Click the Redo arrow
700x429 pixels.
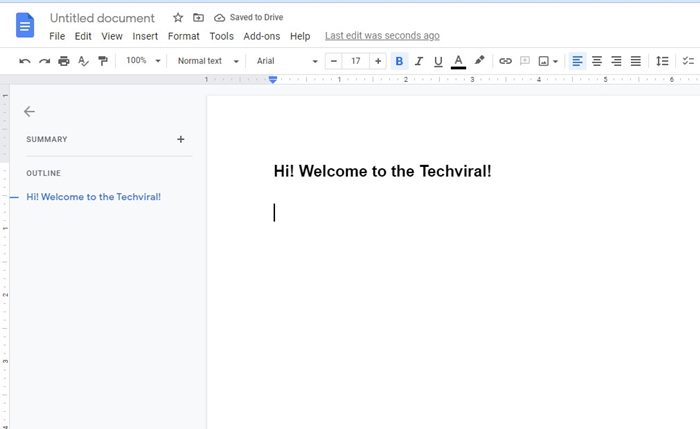pyautogui.click(x=44, y=61)
